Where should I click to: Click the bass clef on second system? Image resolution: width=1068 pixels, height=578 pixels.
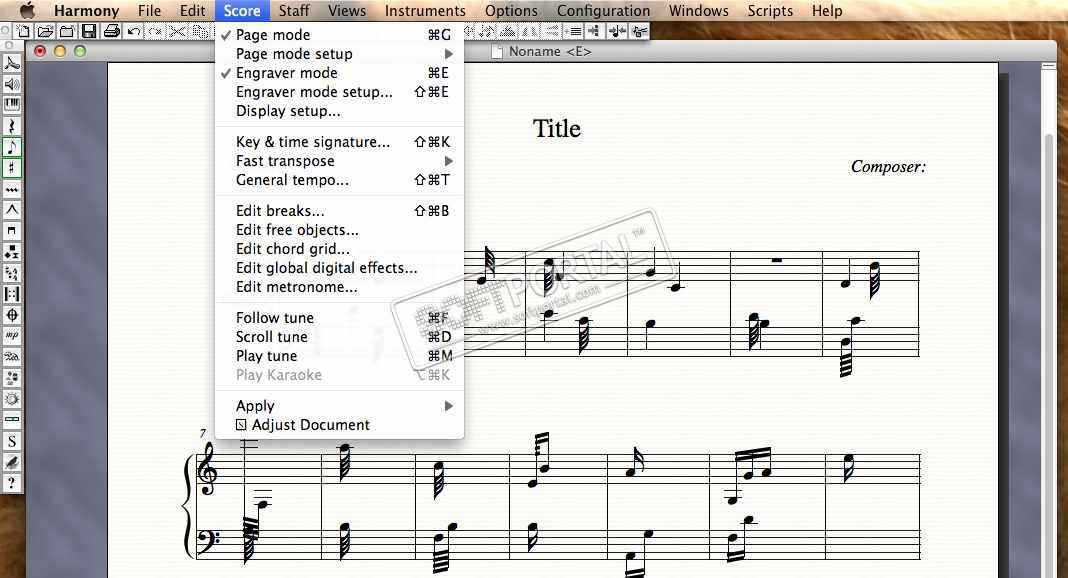[x=207, y=541]
